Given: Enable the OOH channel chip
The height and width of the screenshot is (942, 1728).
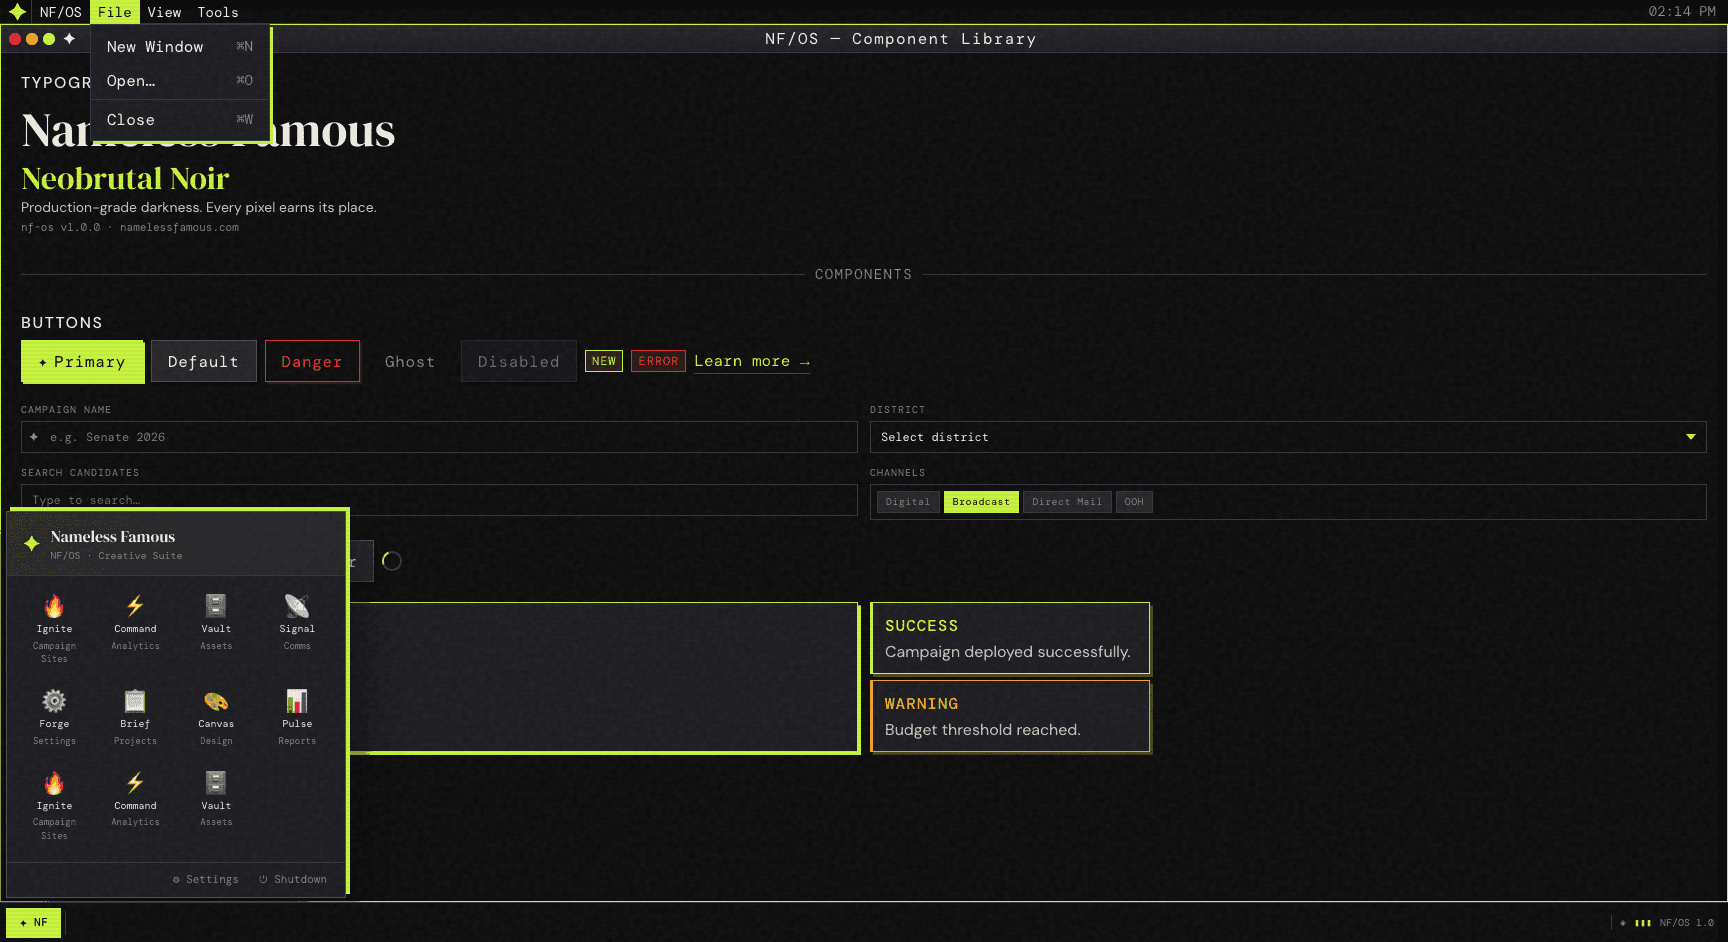Looking at the screenshot, I should point(1134,501).
